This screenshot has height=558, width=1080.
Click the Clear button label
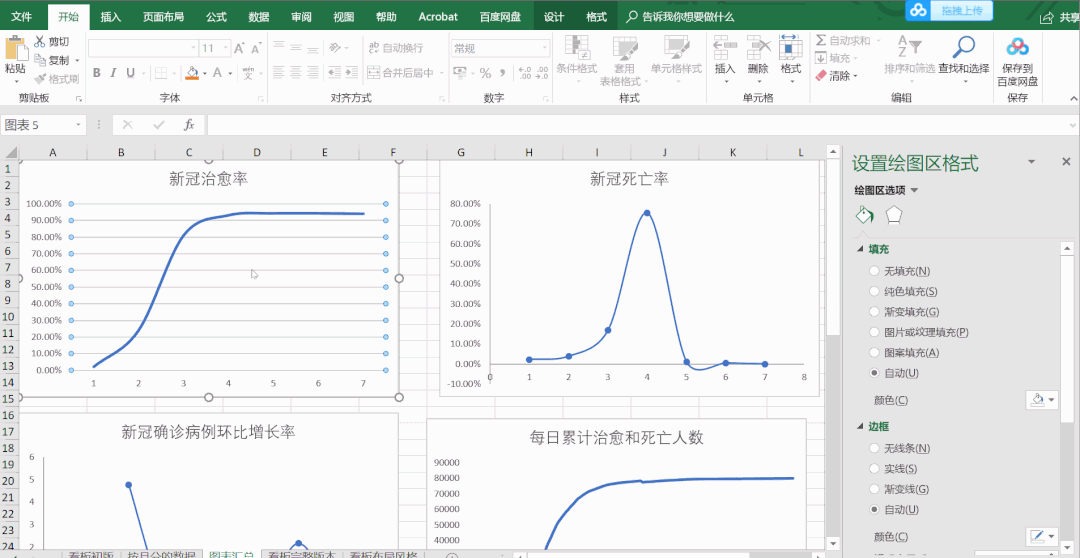[840, 76]
